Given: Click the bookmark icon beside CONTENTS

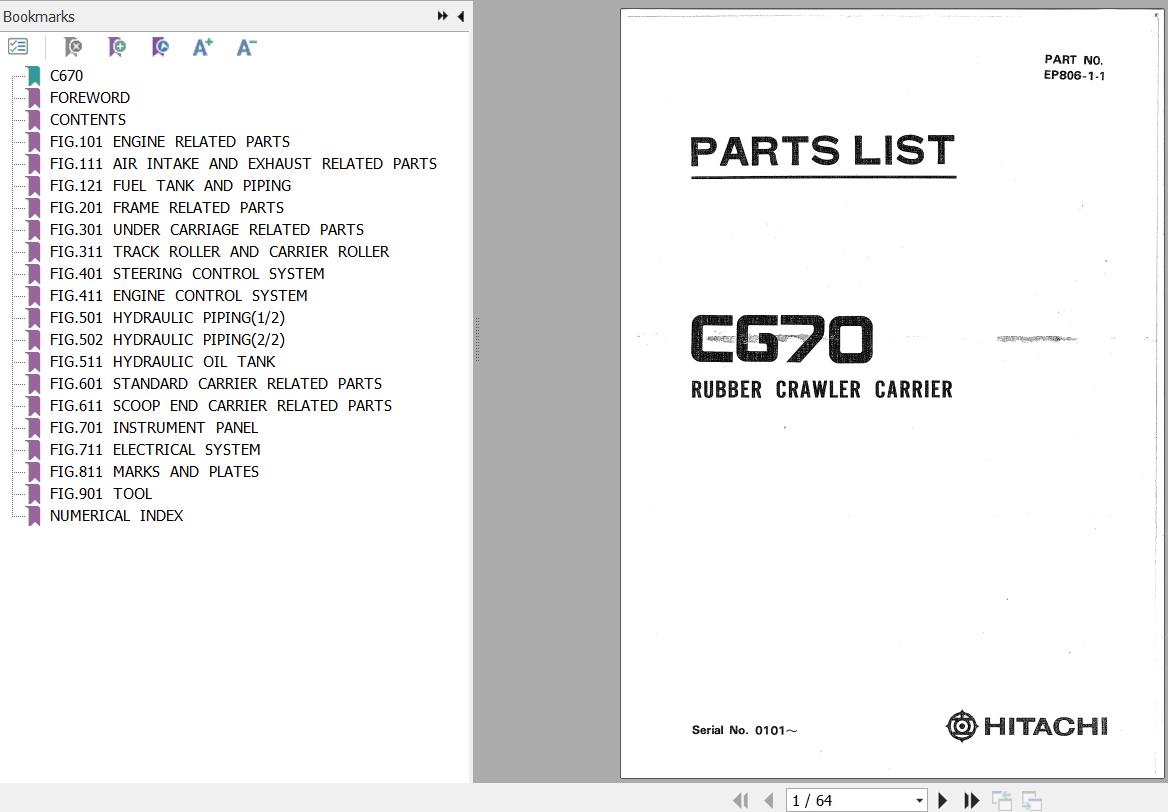Looking at the screenshot, I should coord(34,120).
